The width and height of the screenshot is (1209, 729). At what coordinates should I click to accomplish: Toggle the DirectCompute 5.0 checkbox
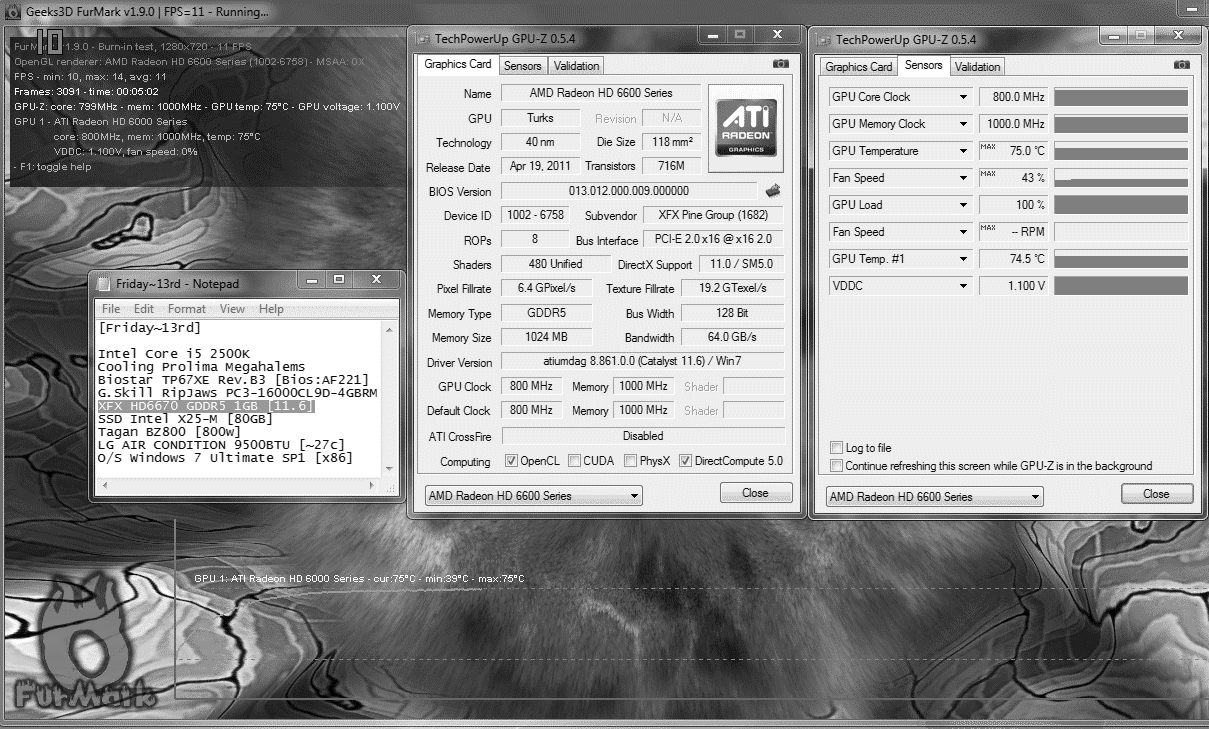point(685,461)
